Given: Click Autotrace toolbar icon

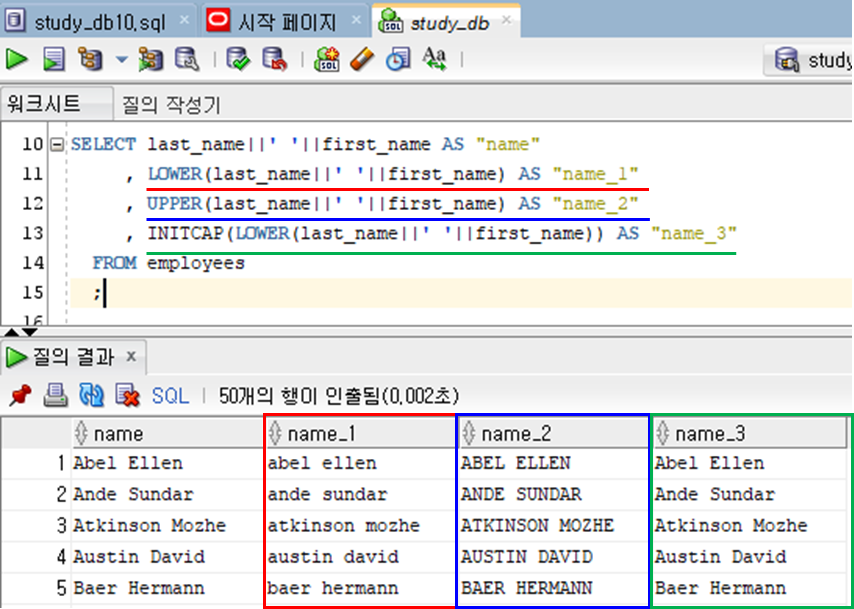Looking at the screenshot, I should pyautogui.click(x=150, y=59).
